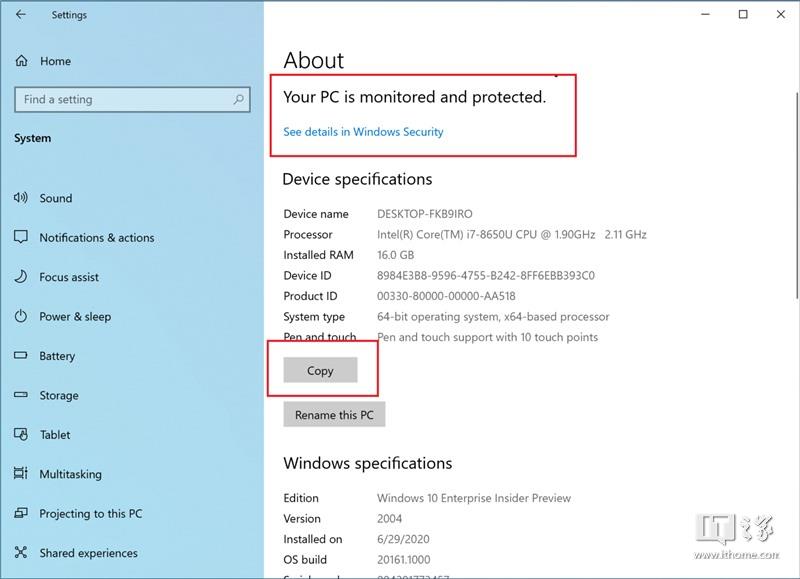Click Installed on date 6/29/2020
This screenshot has width=800, height=579.
pyautogui.click(x=403, y=539)
